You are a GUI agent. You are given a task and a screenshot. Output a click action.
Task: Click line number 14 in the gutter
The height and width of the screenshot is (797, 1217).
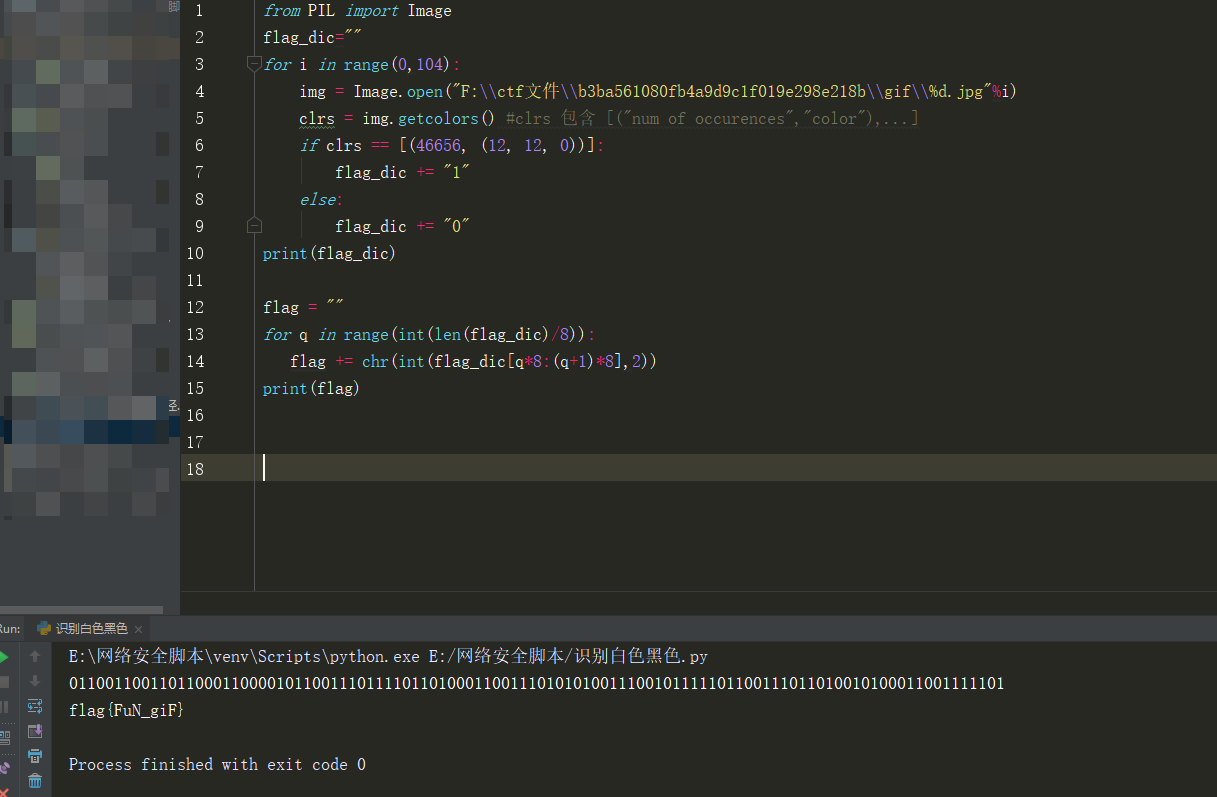click(x=194, y=362)
